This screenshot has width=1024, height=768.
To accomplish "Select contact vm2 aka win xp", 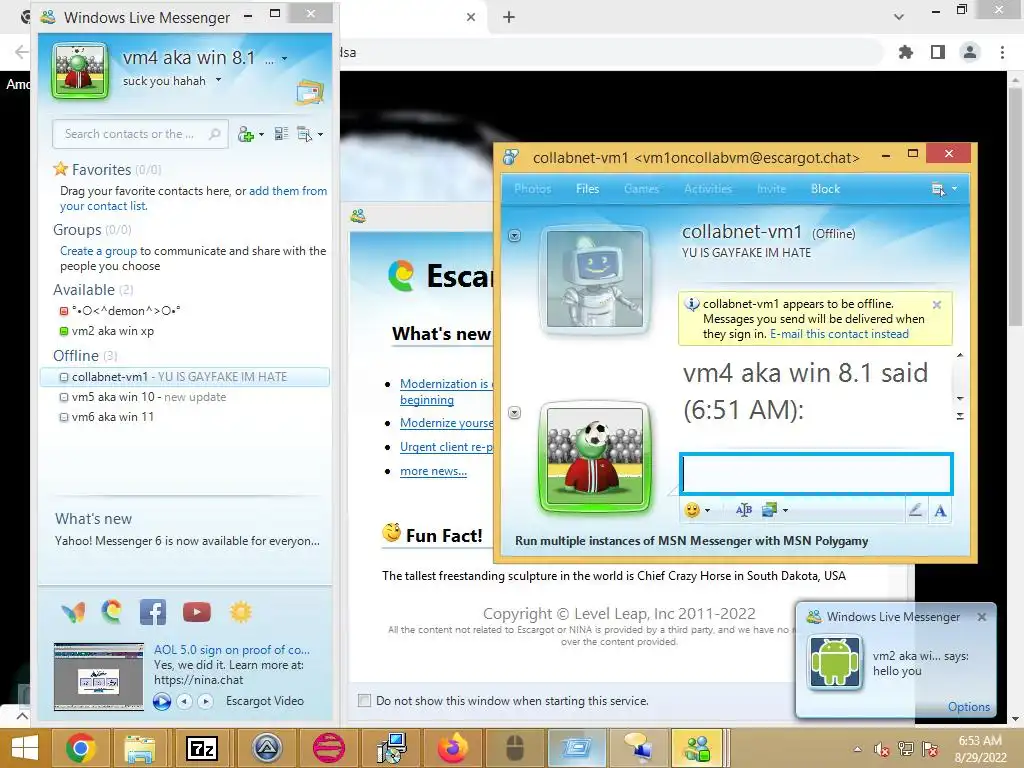I will [x=112, y=331].
